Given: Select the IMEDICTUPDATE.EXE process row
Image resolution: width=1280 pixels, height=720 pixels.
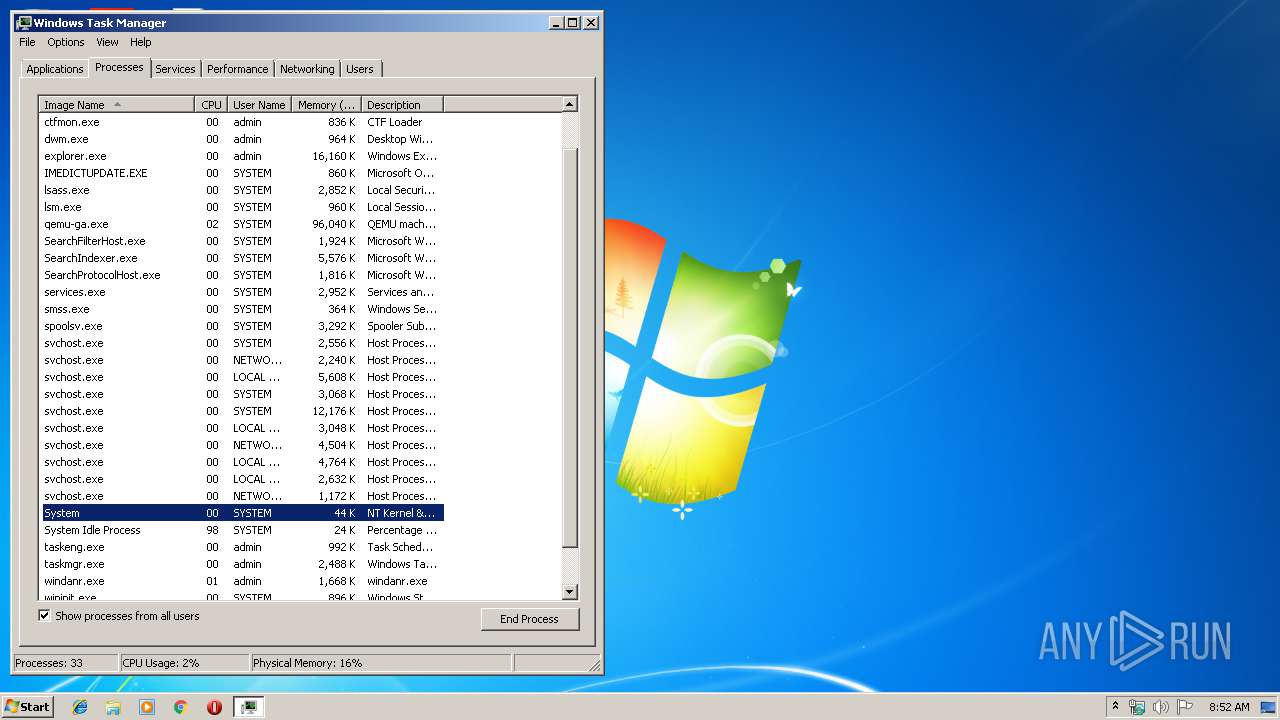Looking at the screenshot, I should coord(241,173).
